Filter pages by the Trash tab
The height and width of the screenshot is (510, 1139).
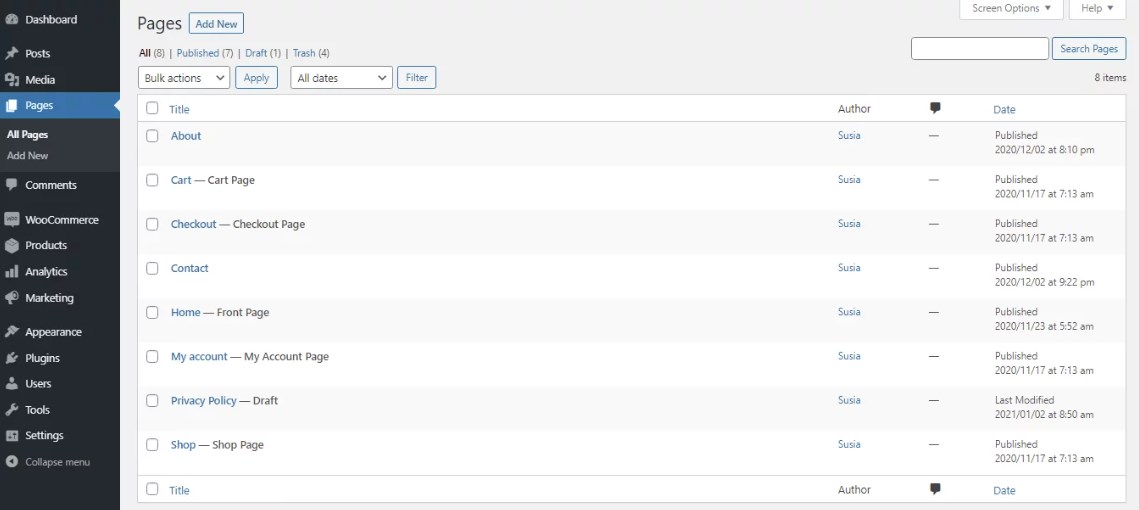coord(304,53)
